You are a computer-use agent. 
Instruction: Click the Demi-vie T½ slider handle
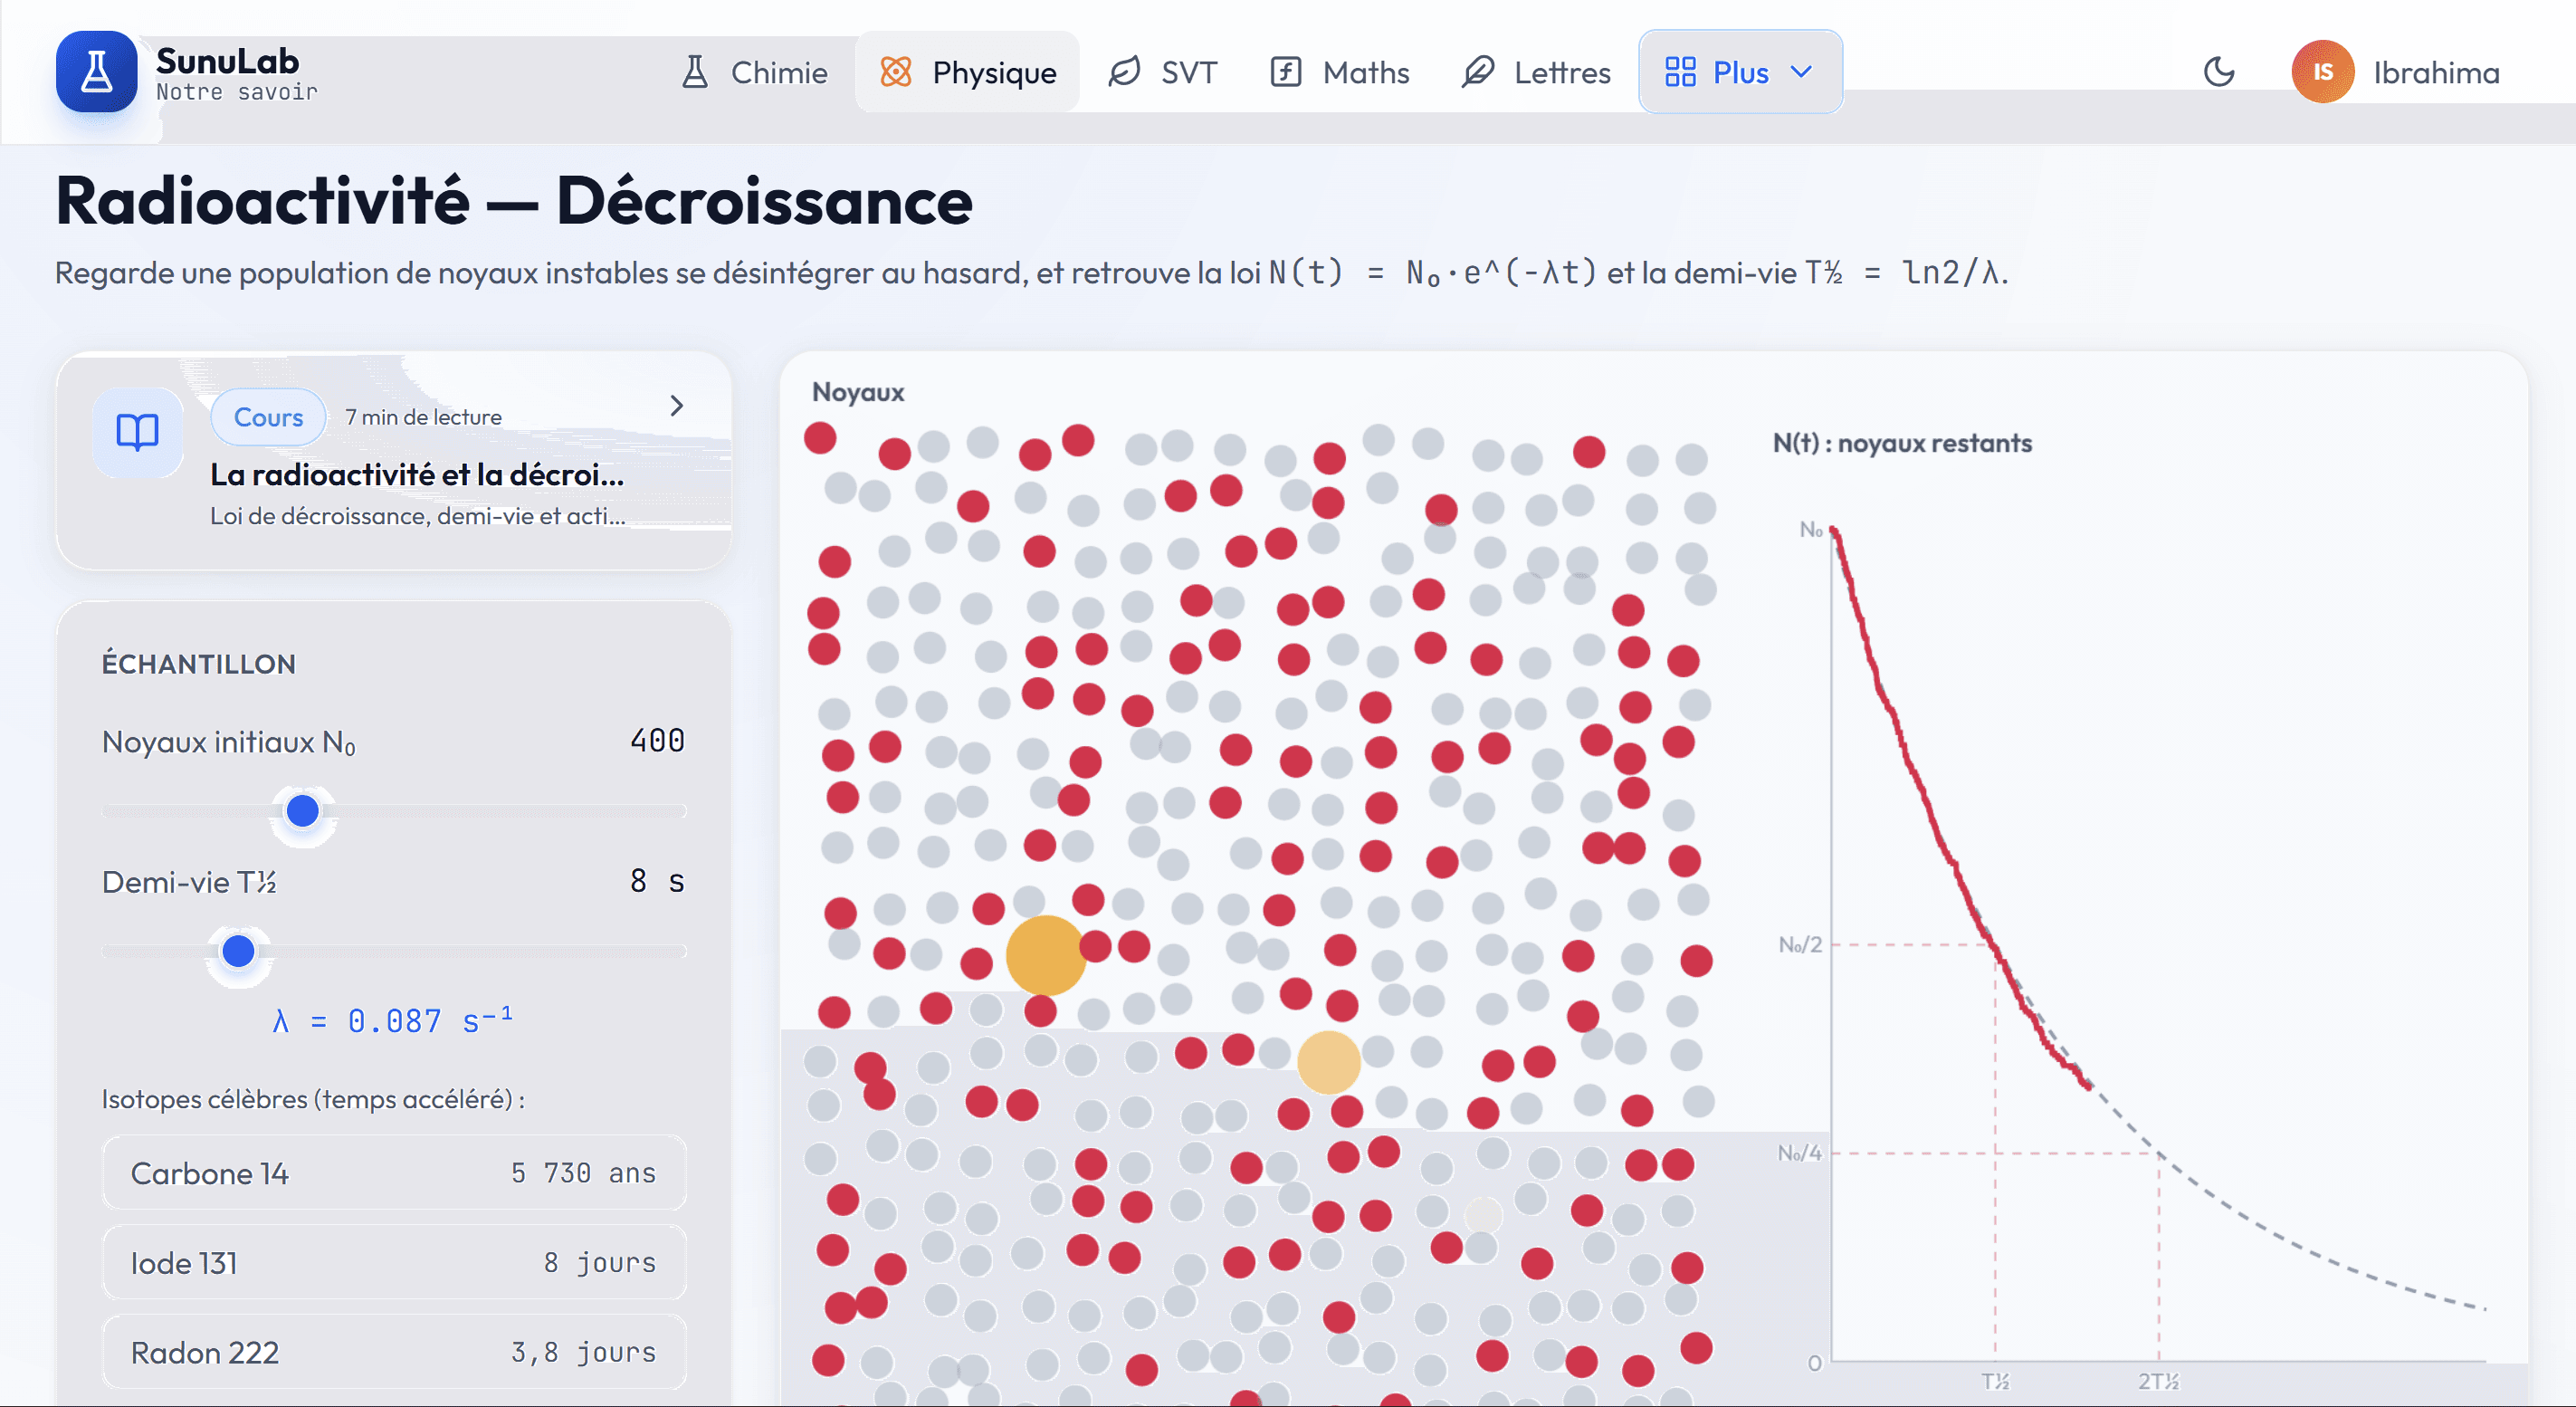pos(238,951)
